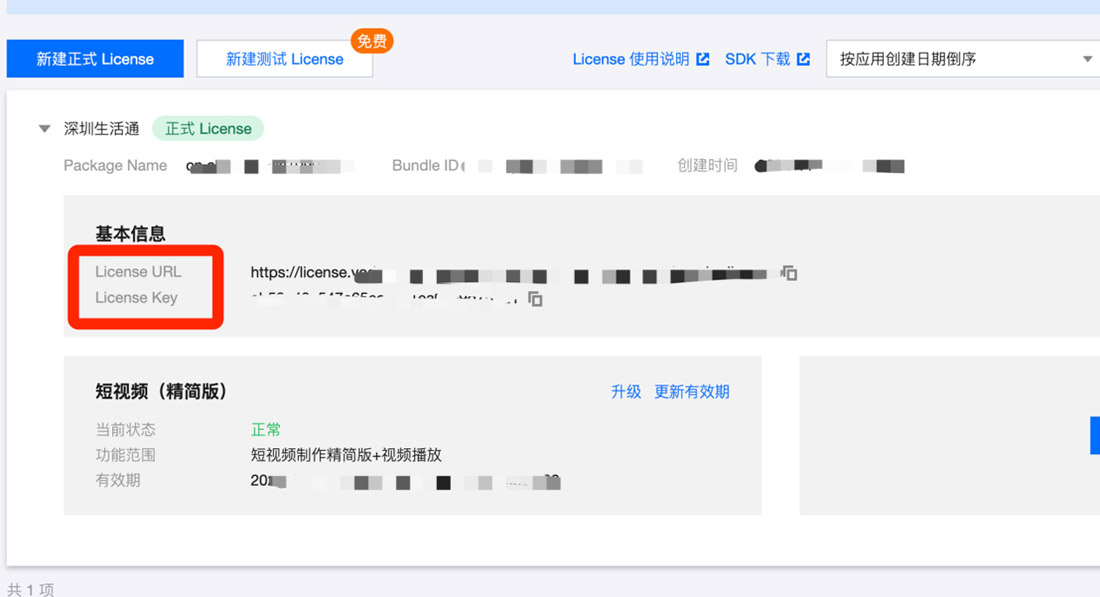1100x597 pixels.
Task: Click the sort dropdown's arrow
Action: [x=1087, y=59]
